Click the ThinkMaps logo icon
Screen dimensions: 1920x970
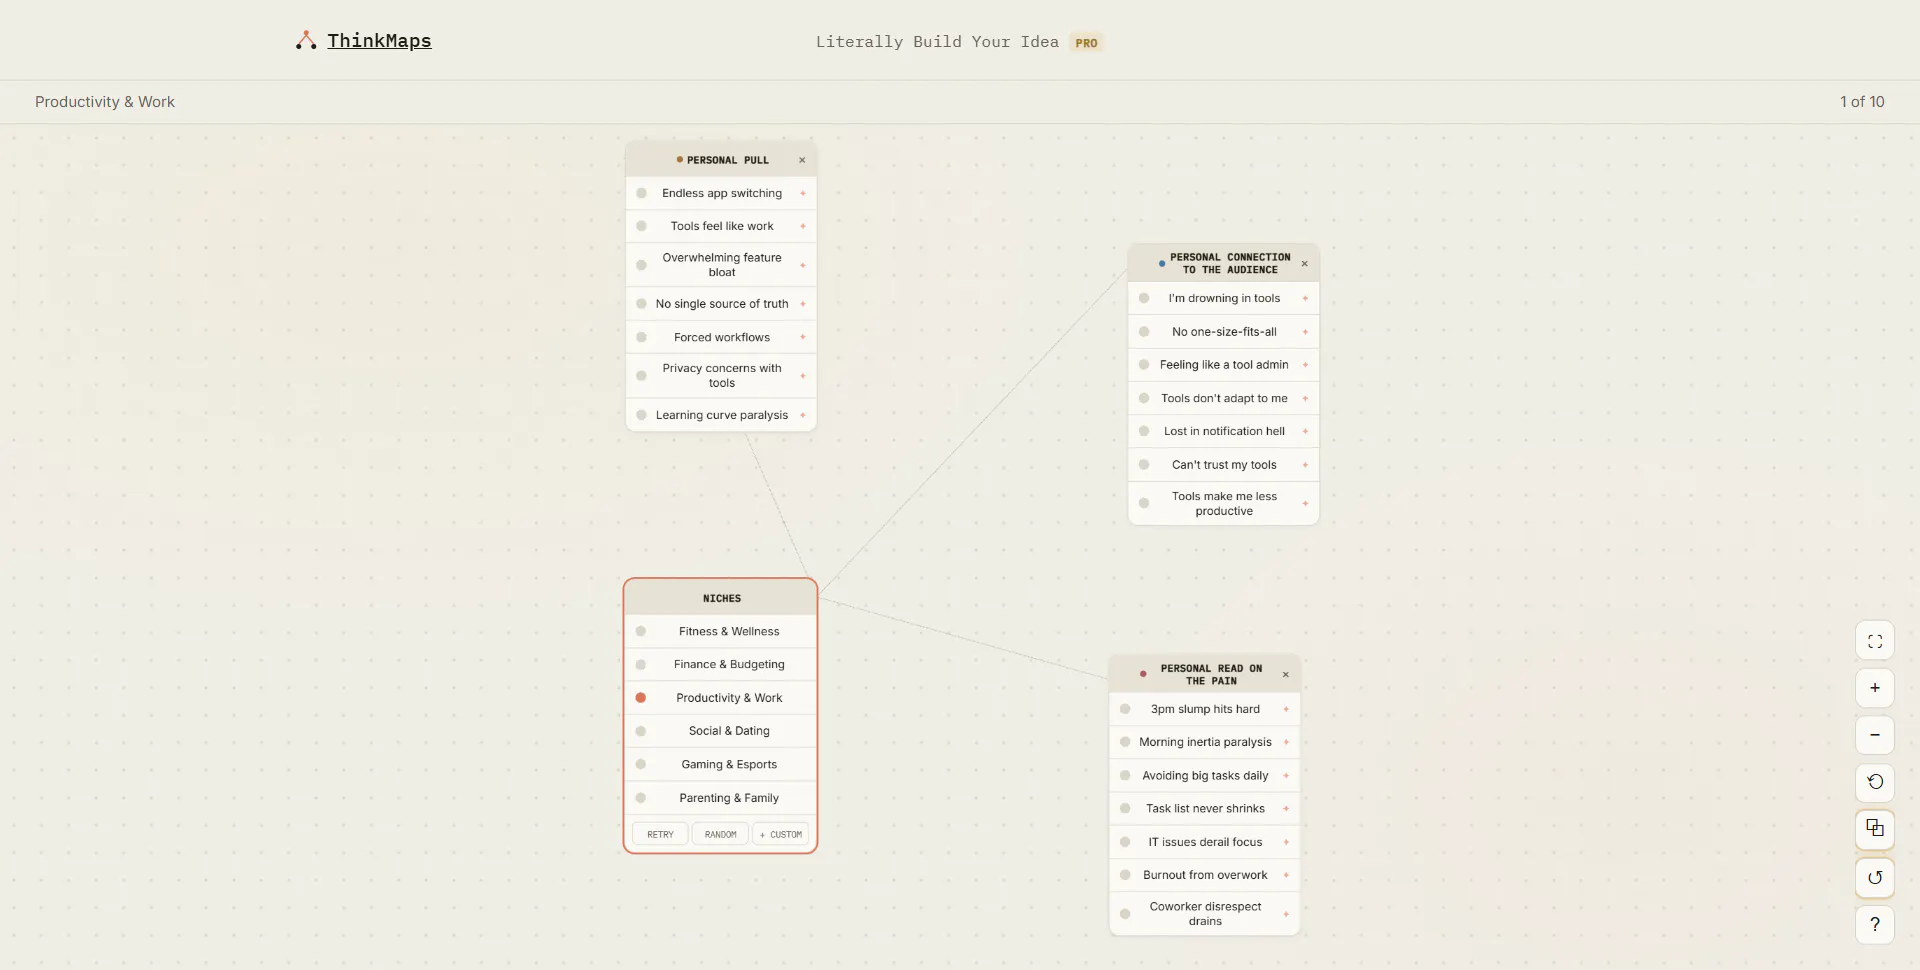tap(306, 41)
